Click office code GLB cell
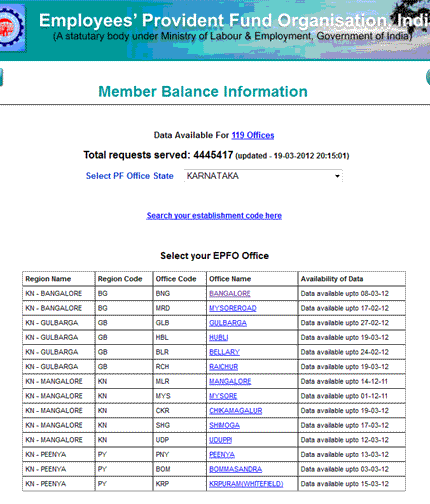The width and height of the screenshot is (430, 504). click(180, 323)
